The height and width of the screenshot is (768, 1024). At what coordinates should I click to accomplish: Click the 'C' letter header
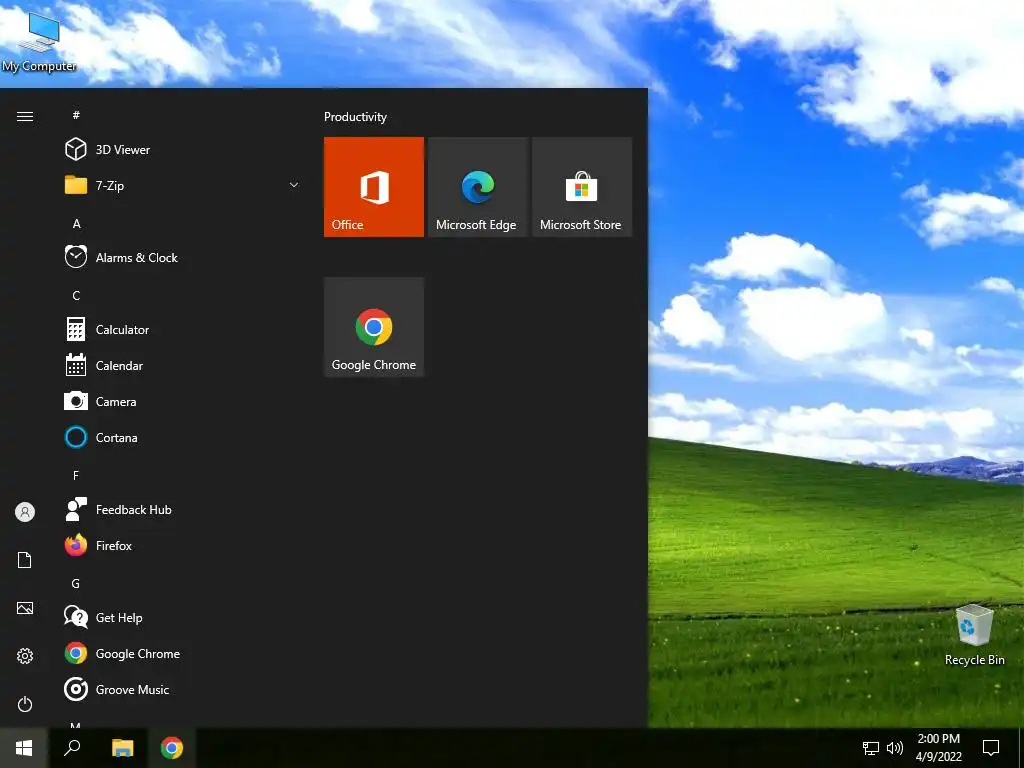coord(76,296)
